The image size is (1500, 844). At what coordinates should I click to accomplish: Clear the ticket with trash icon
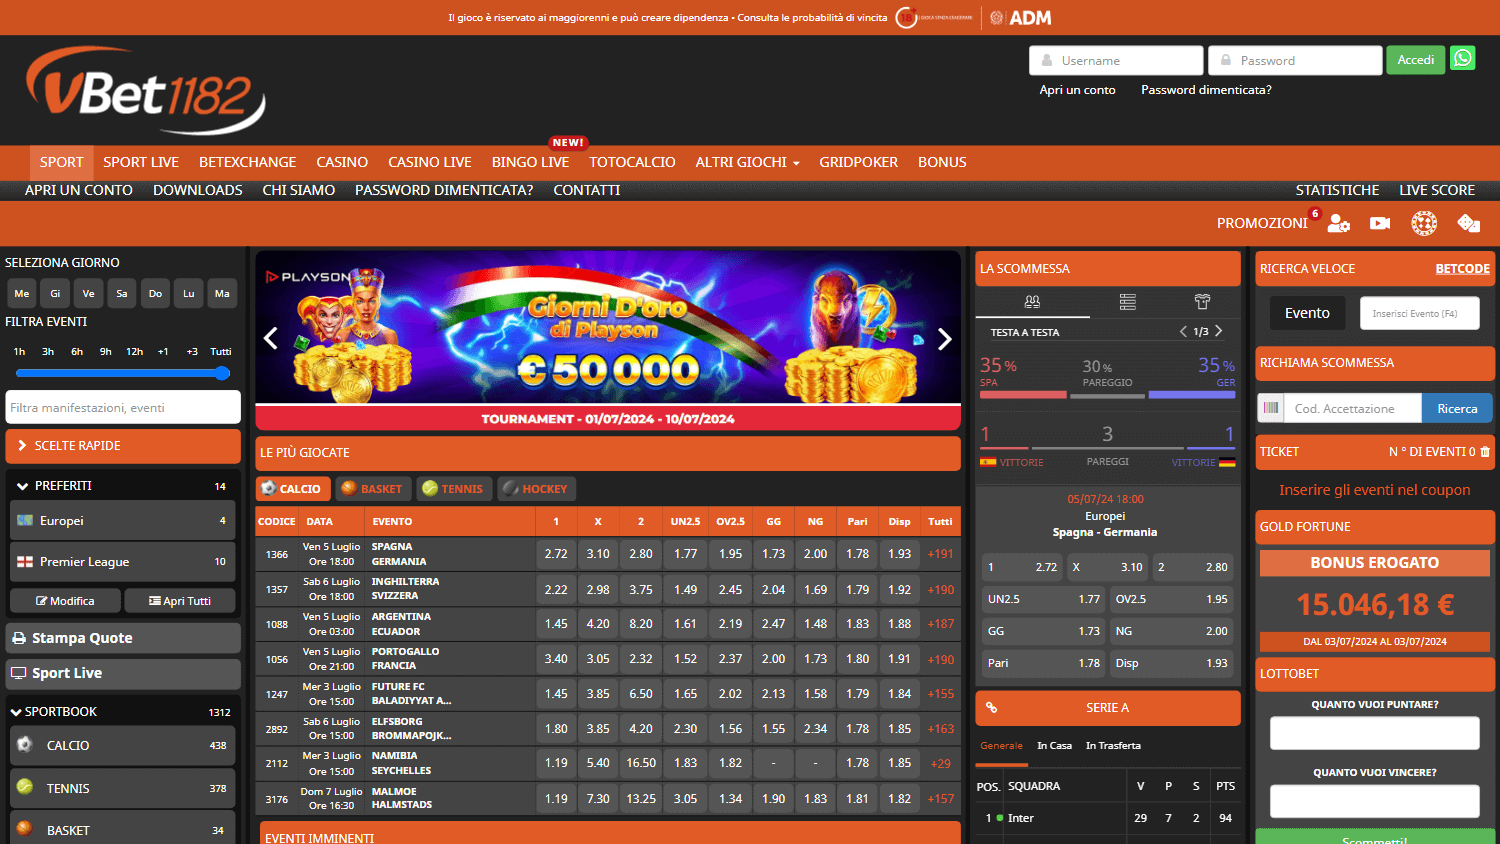[x=1484, y=452]
